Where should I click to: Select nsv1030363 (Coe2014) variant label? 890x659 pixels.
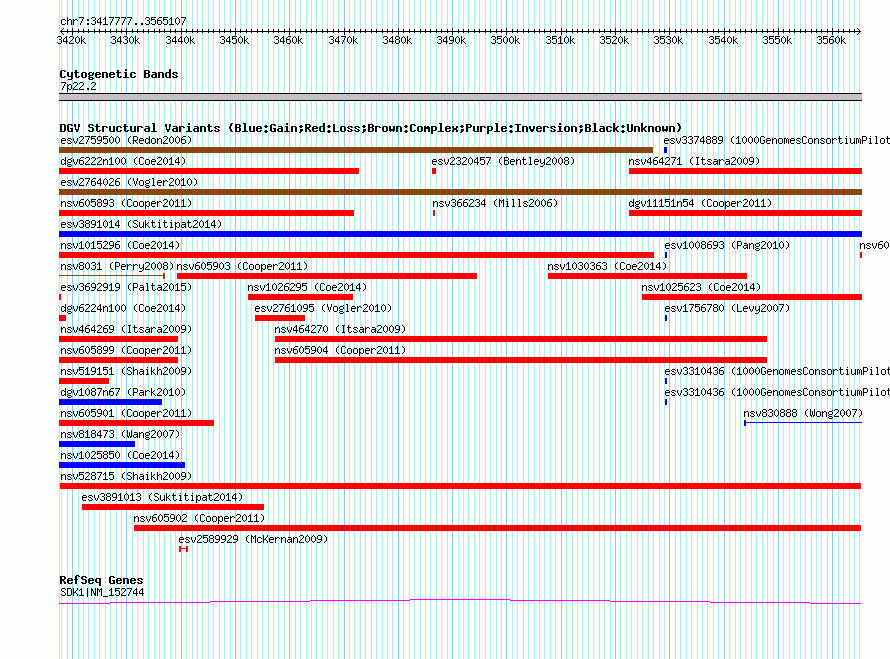pyautogui.click(x=607, y=266)
